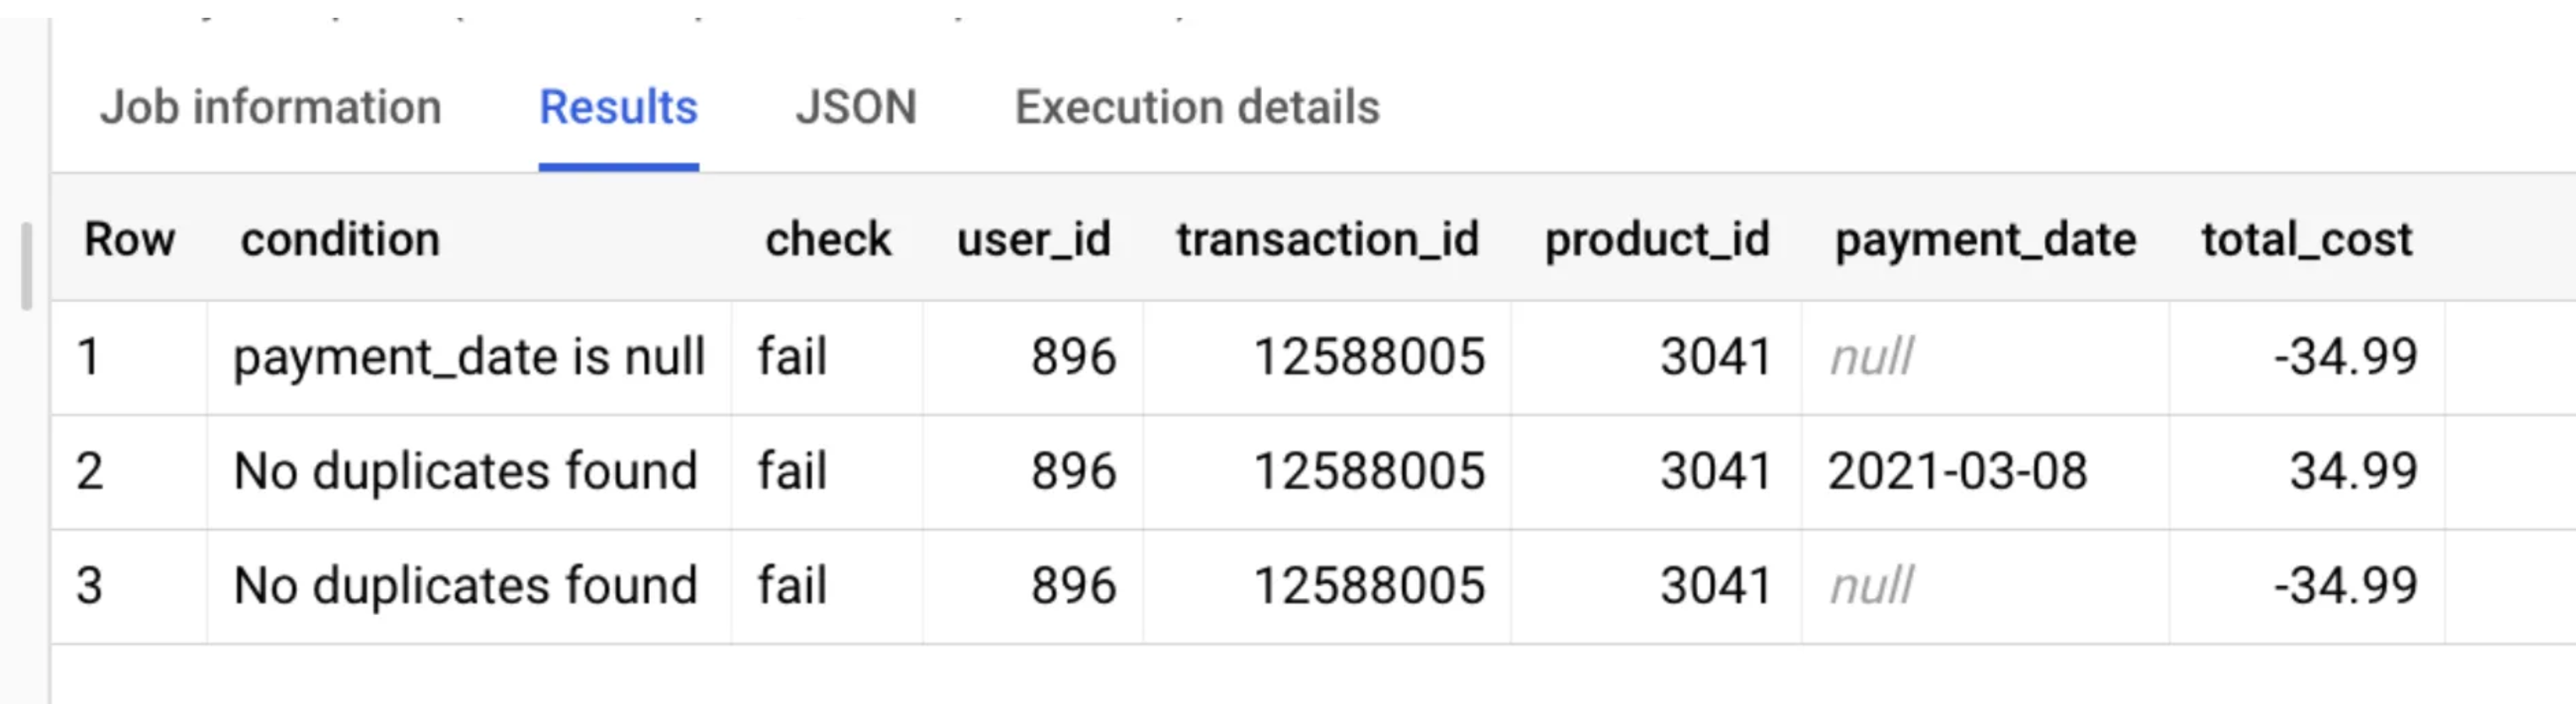Click the product_id column header
The image size is (2576, 704).
tap(1657, 240)
